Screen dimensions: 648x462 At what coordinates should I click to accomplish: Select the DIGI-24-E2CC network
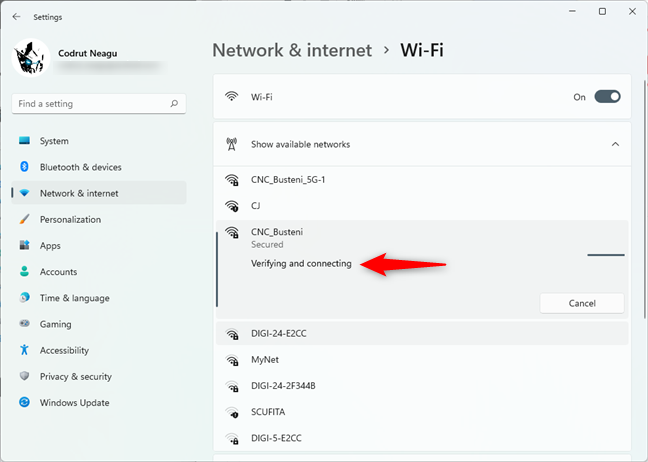(x=422, y=333)
